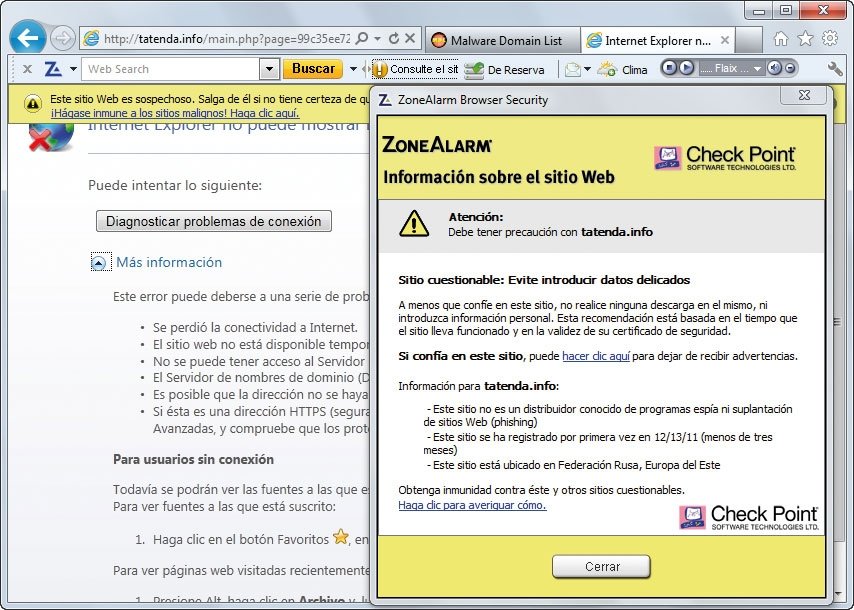
Task: Click the ZoneAlarm ZA logo icon
Action: click(x=52, y=69)
